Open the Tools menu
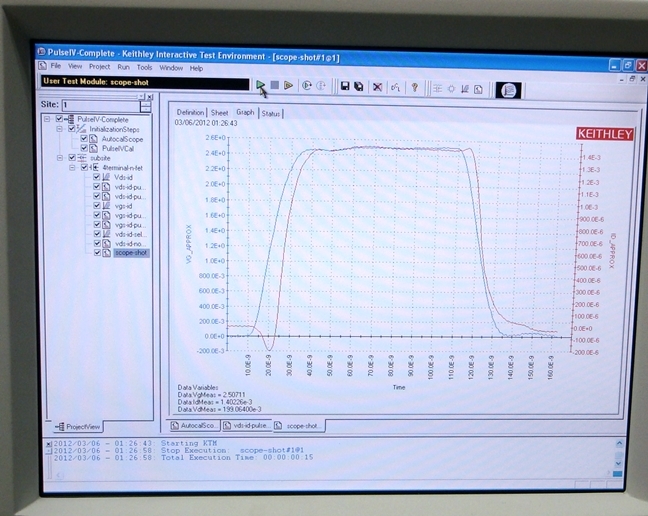This screenshot has height=516, width=648. [145, 67]
